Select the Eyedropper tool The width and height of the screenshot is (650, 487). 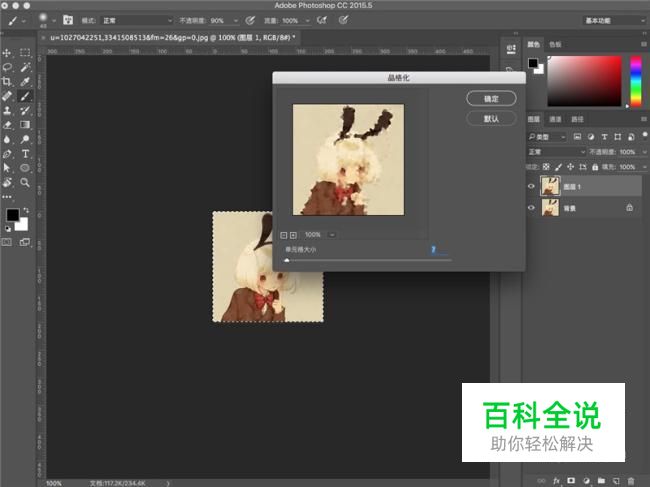pyautogui.click(x=25, y=81)
